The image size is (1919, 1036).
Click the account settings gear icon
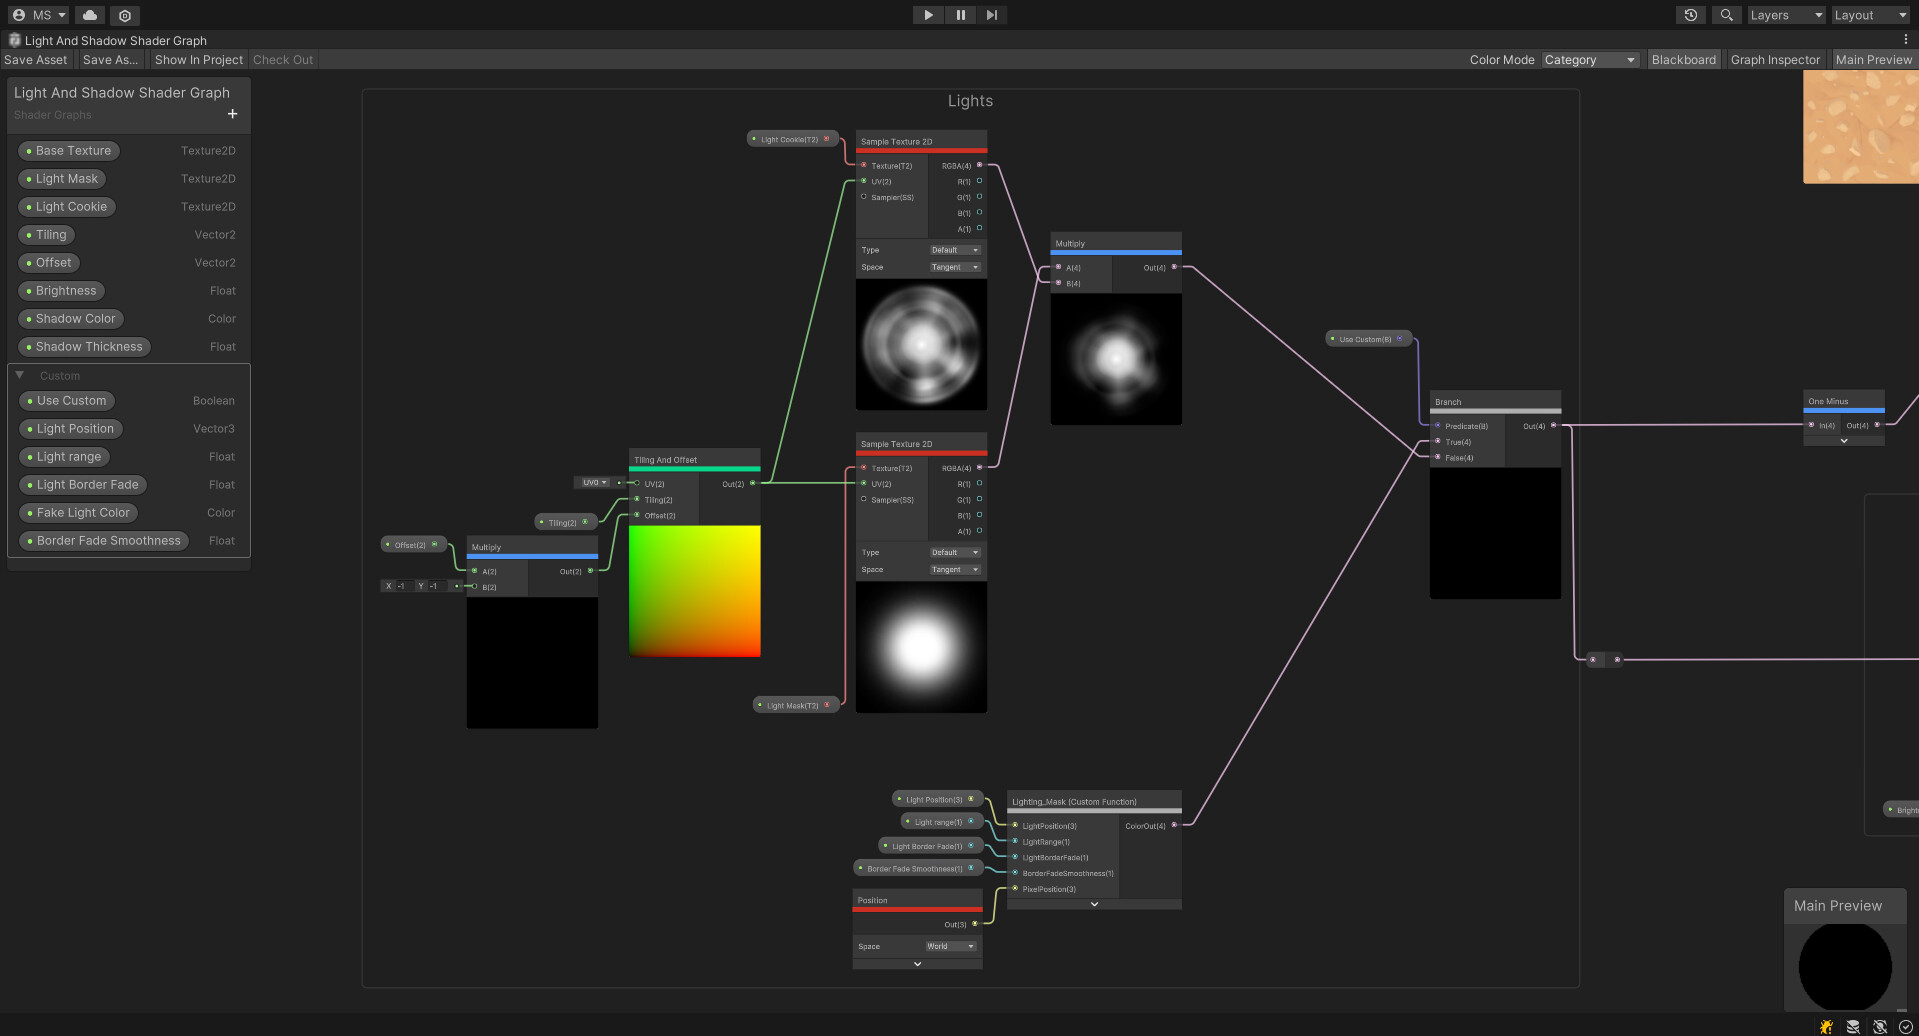(124, 15)
